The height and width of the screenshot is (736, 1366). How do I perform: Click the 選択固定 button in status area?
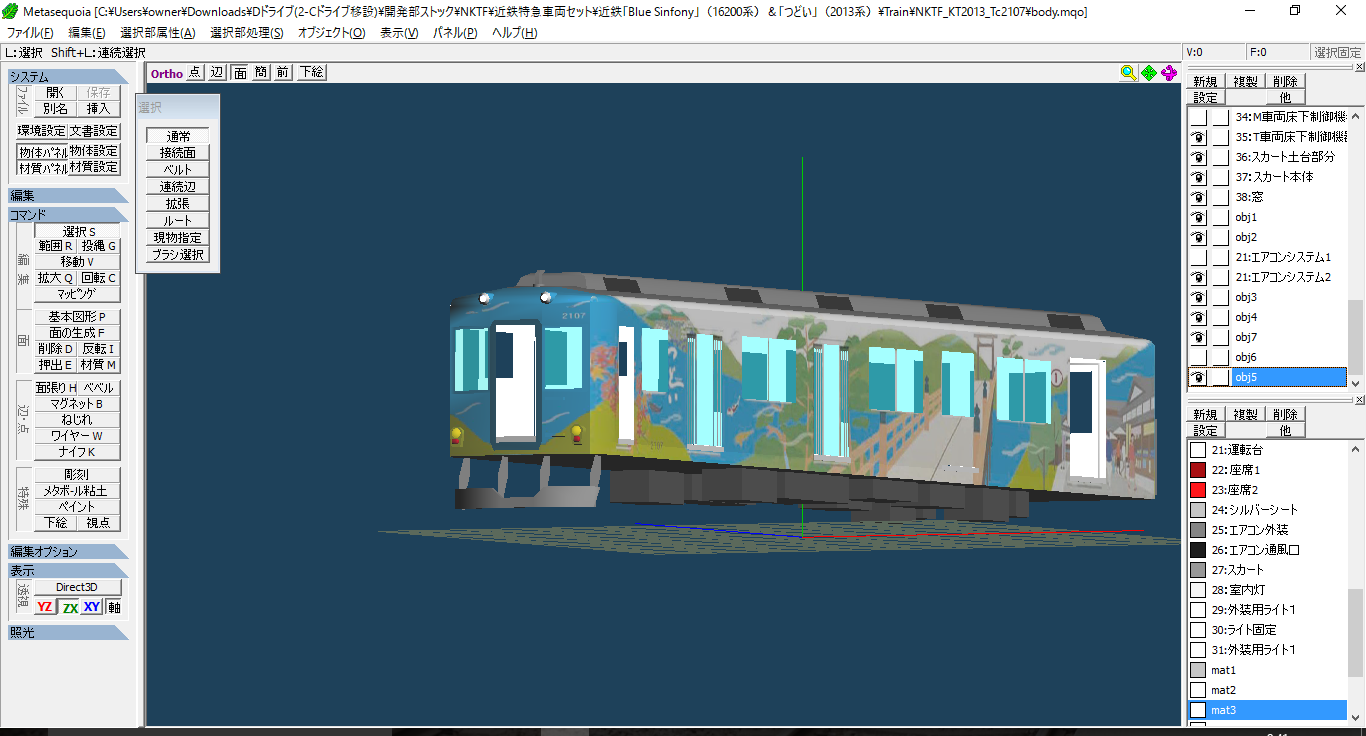1337,53
